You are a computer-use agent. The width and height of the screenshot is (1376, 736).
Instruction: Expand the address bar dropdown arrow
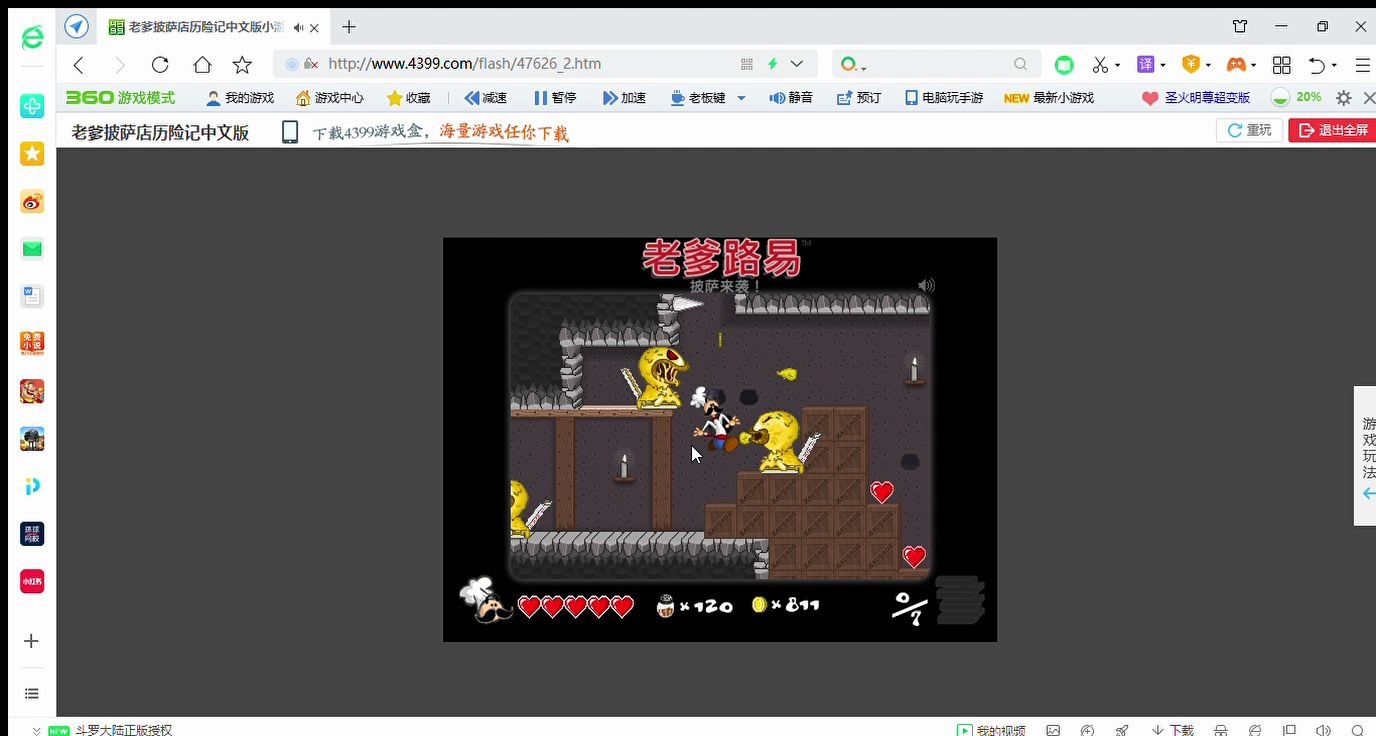click(797, 64)
